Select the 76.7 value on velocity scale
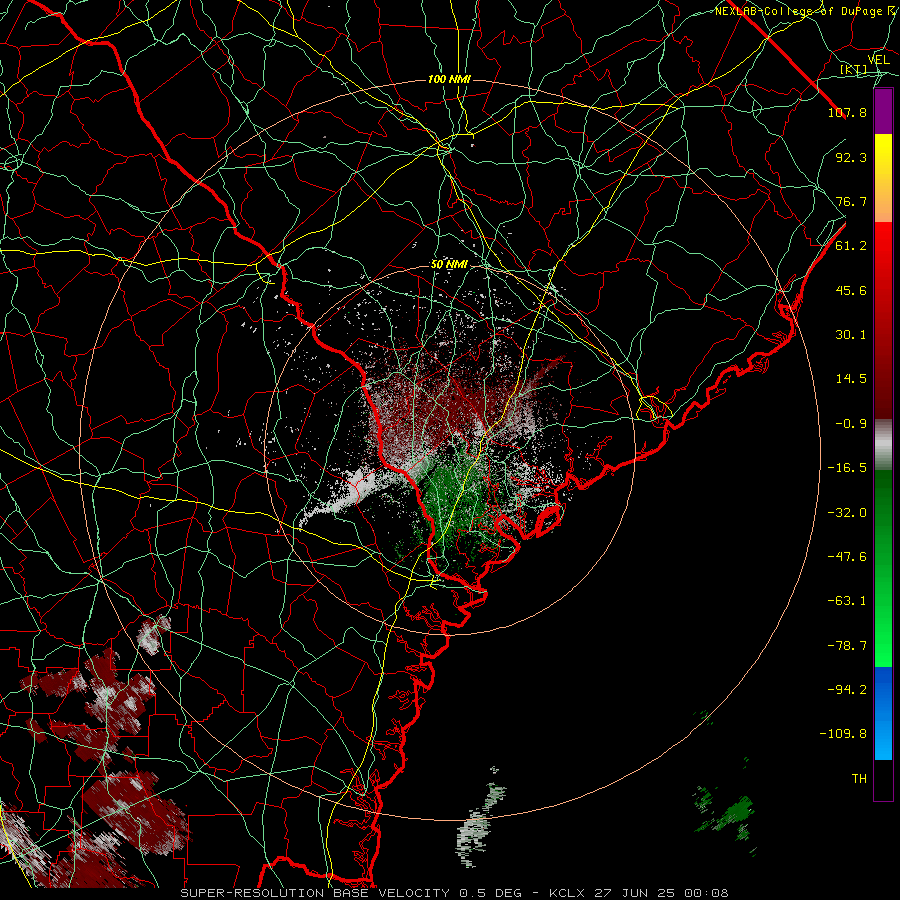Screen dimensions: 900x900 (851, 201)
